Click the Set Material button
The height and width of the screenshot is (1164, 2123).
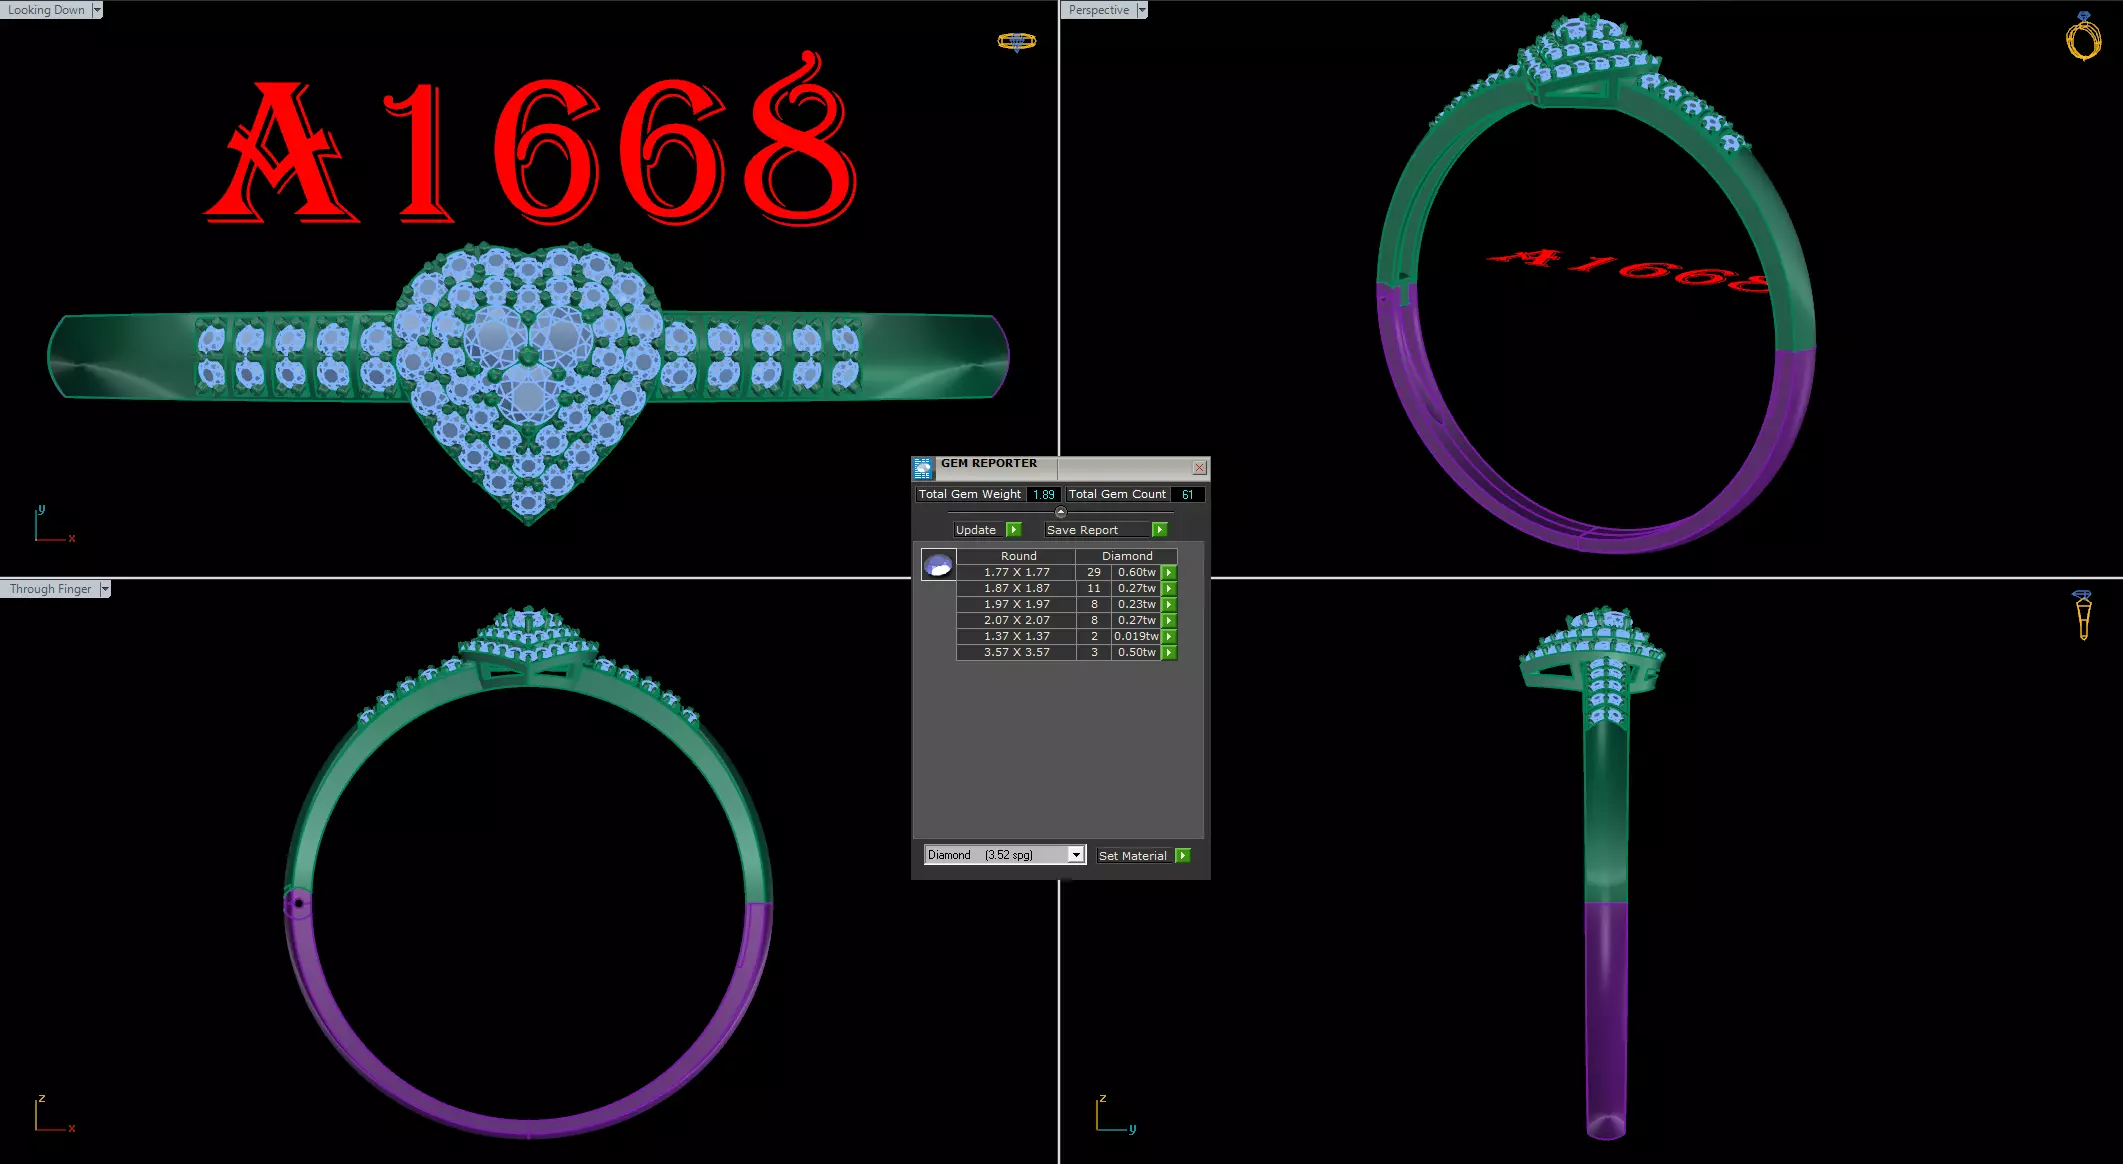coord(1135,855)
